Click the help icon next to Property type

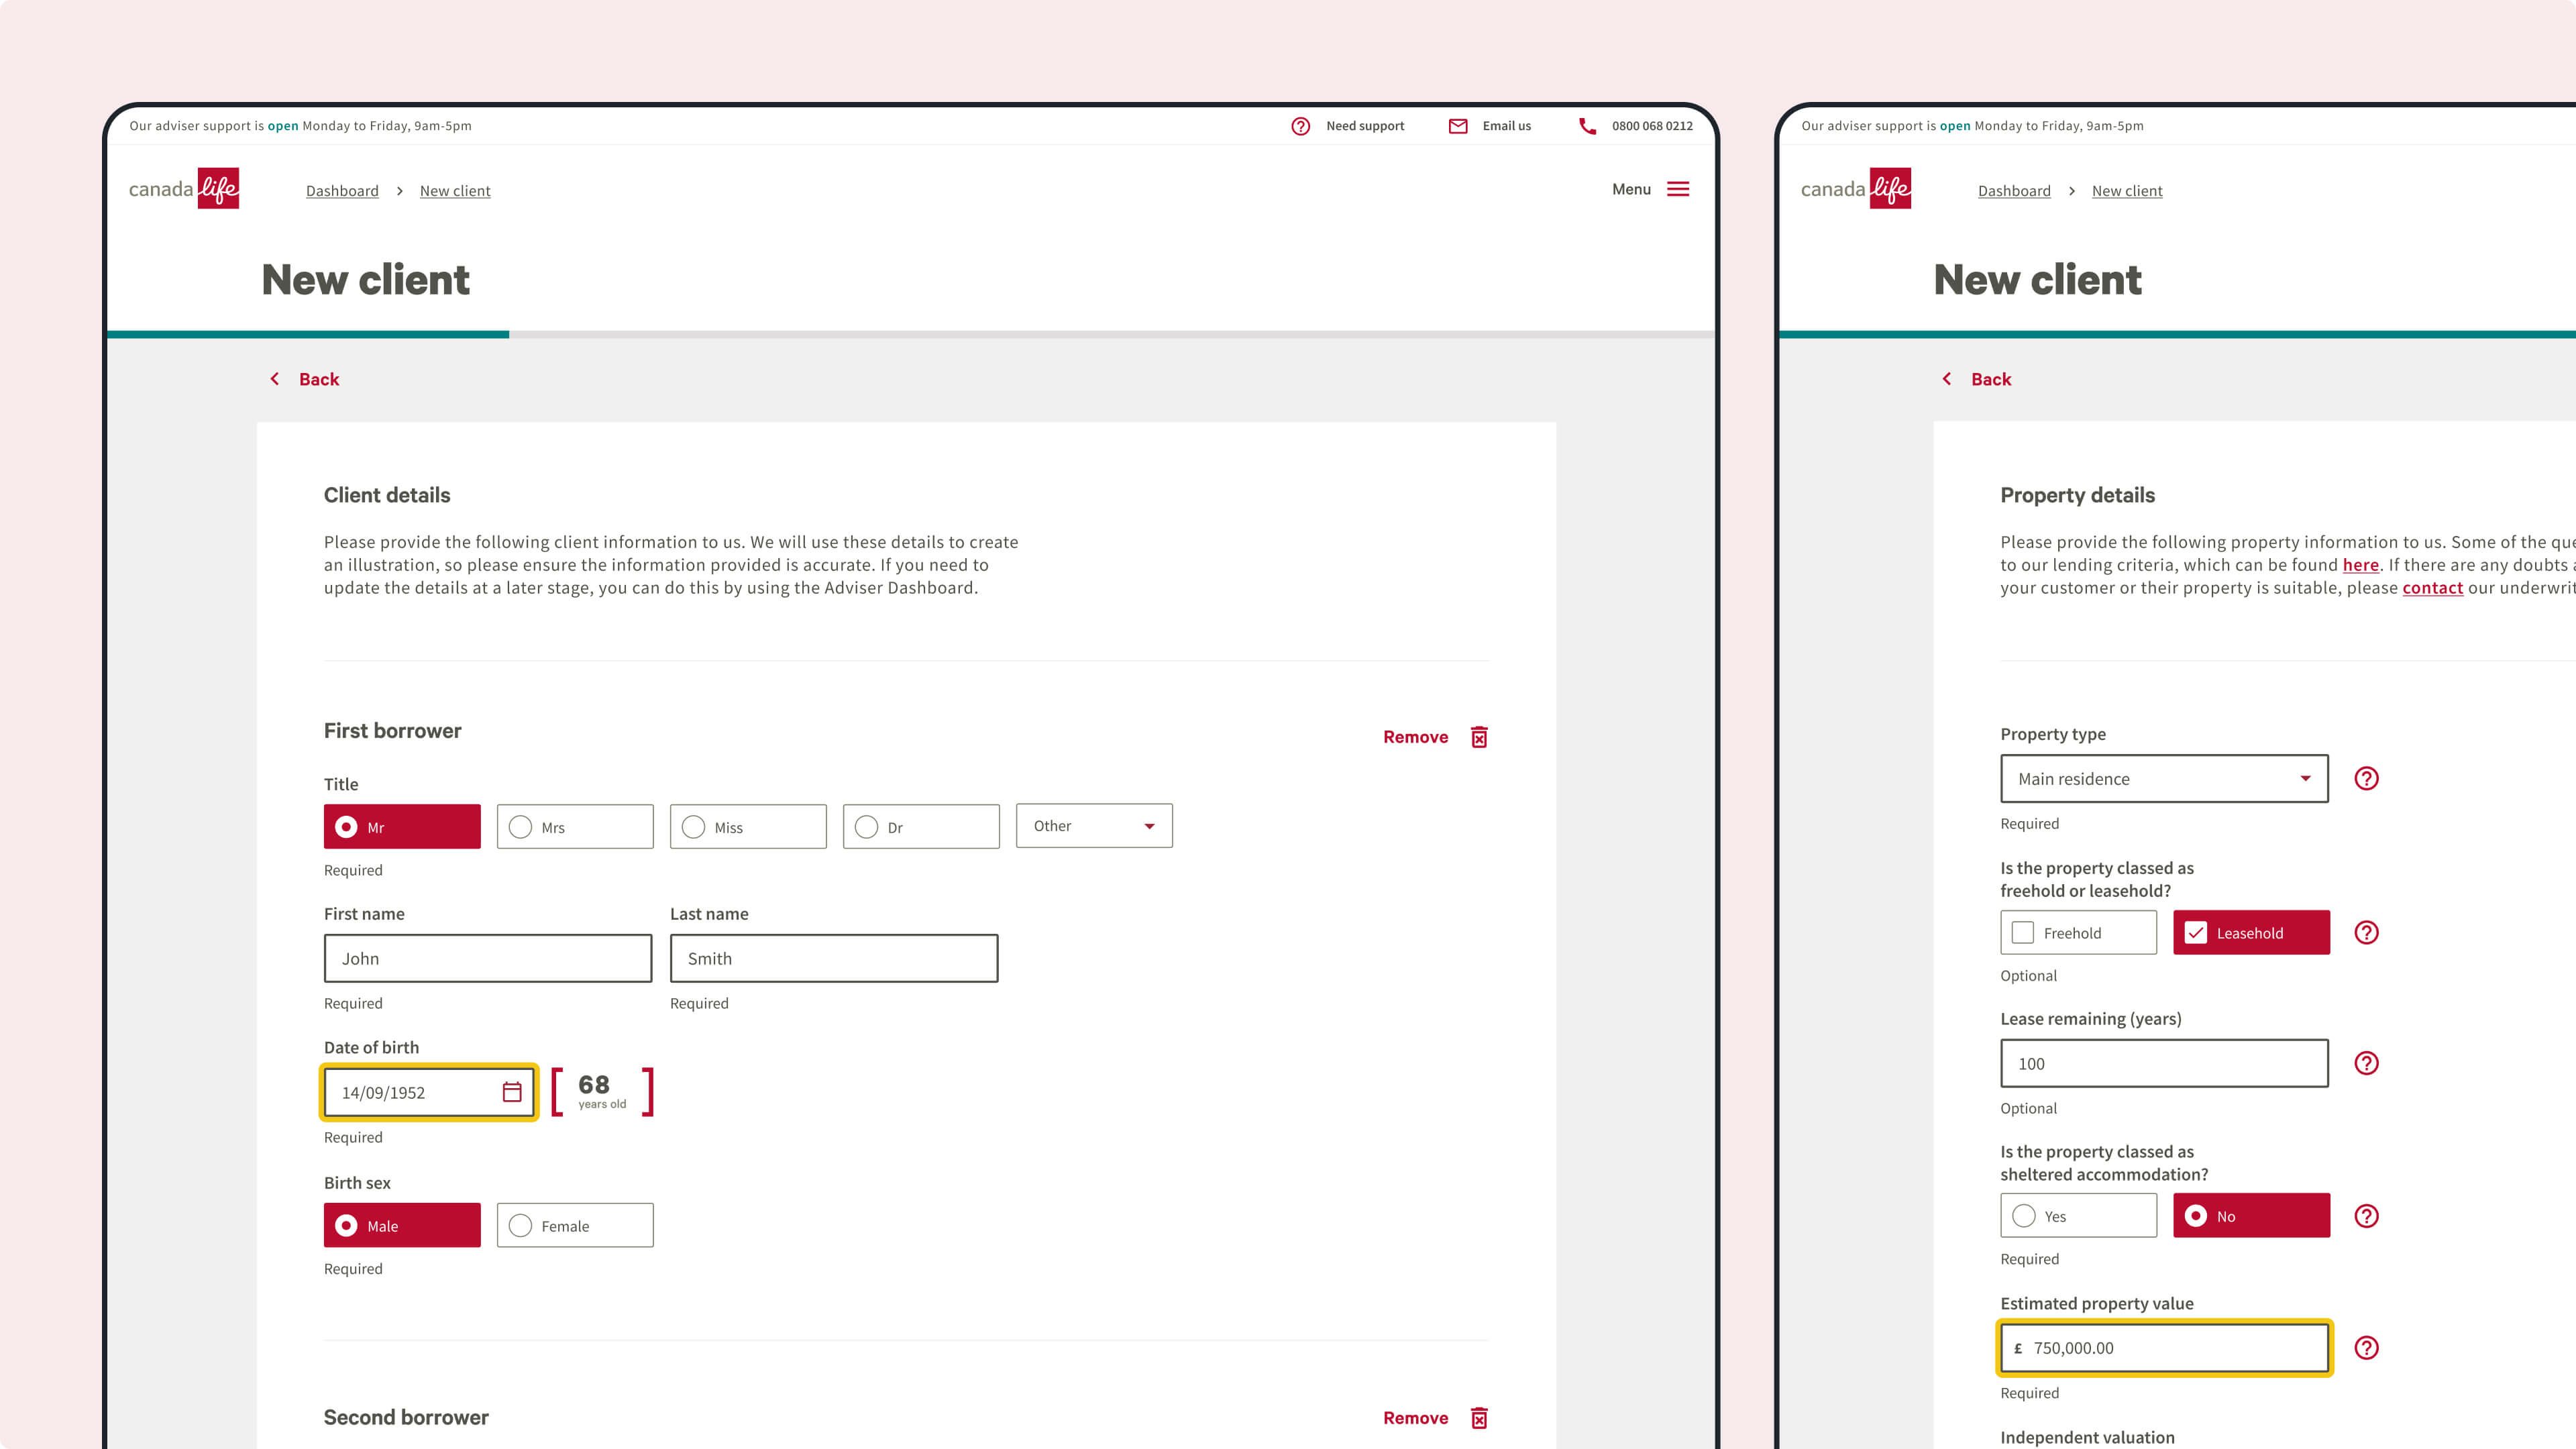tap(2366, 778)
